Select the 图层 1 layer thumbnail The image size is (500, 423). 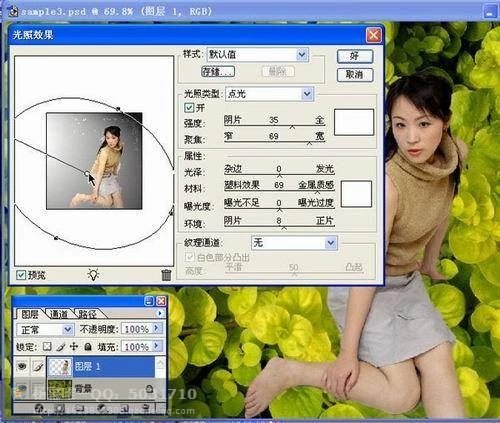(60, 366)
